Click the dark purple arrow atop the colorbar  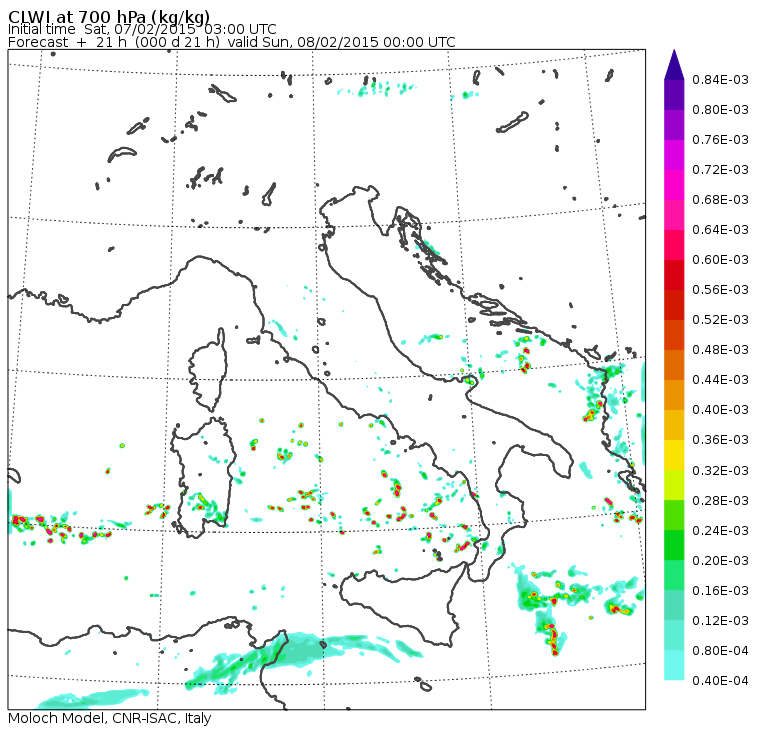(674, 64)
